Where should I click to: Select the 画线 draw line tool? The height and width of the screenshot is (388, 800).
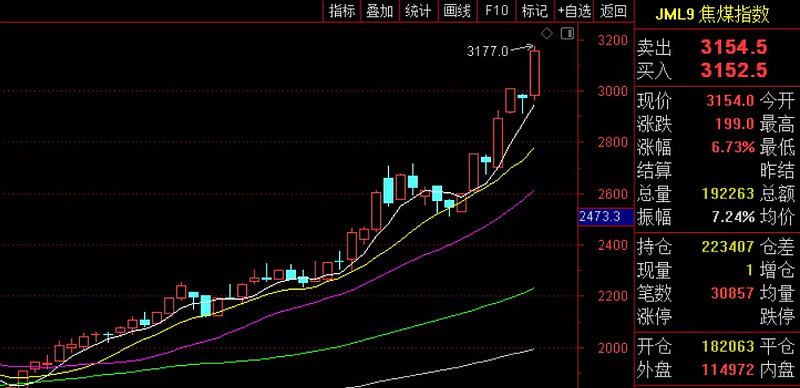(457, 11)
